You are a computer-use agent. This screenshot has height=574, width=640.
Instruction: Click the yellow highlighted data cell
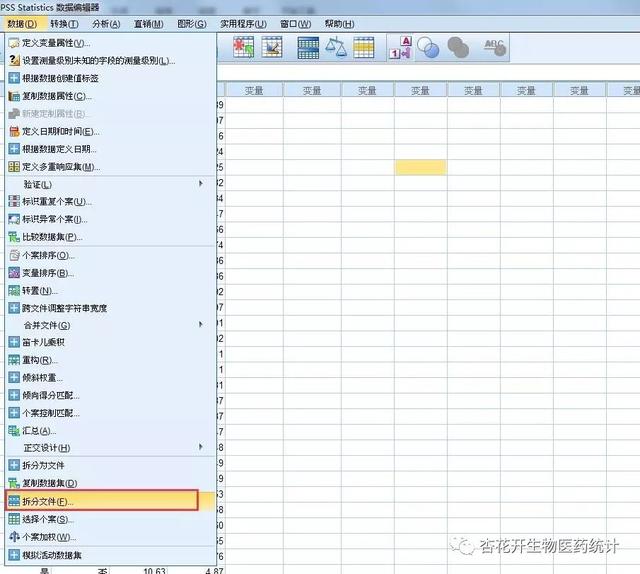point(421,167)
